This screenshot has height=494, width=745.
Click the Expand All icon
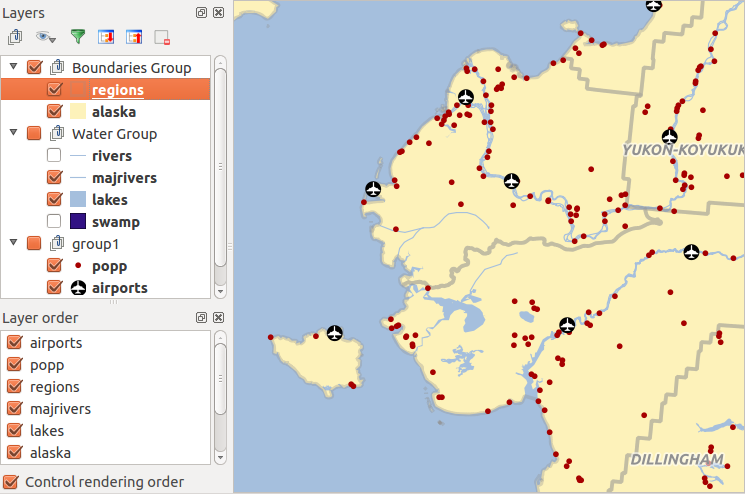tap(105, 37)
